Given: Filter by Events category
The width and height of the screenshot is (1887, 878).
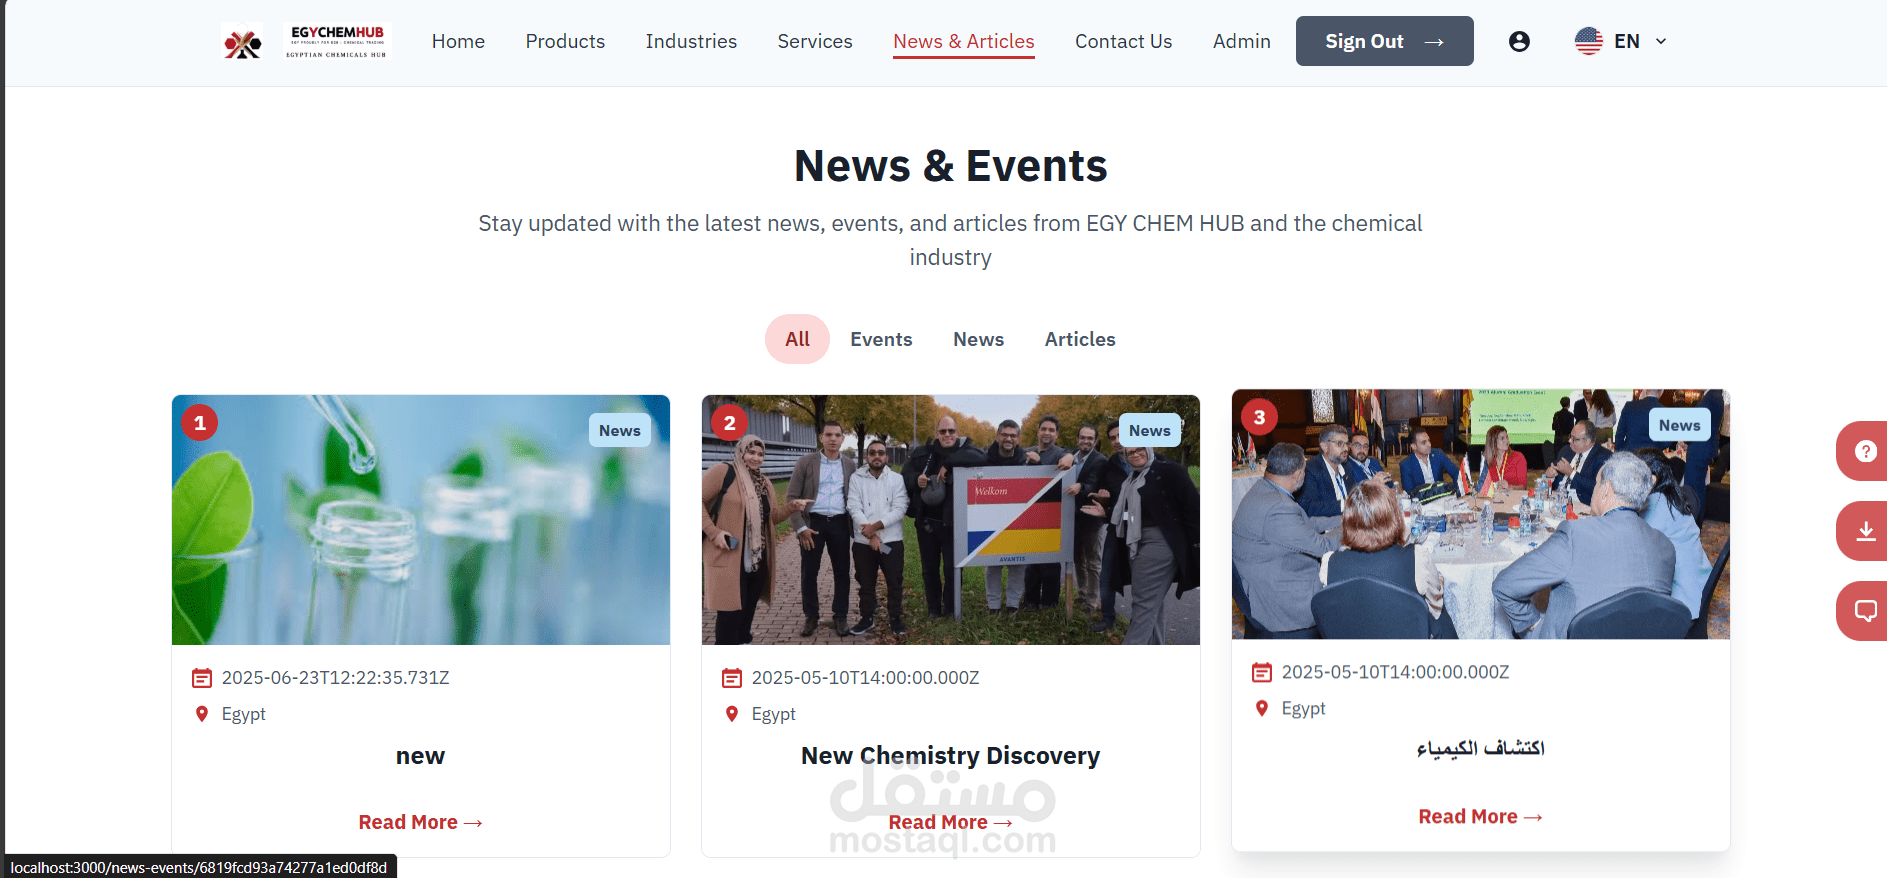Looking at the screenshot, I should point(881,339).
